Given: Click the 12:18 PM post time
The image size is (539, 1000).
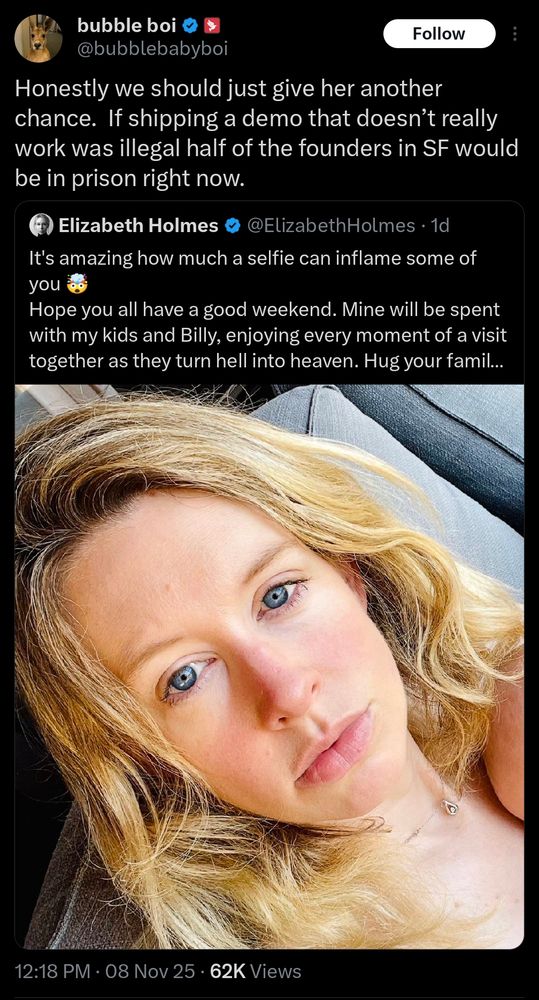Looking at the screenshot, I should tap(52, 971).
